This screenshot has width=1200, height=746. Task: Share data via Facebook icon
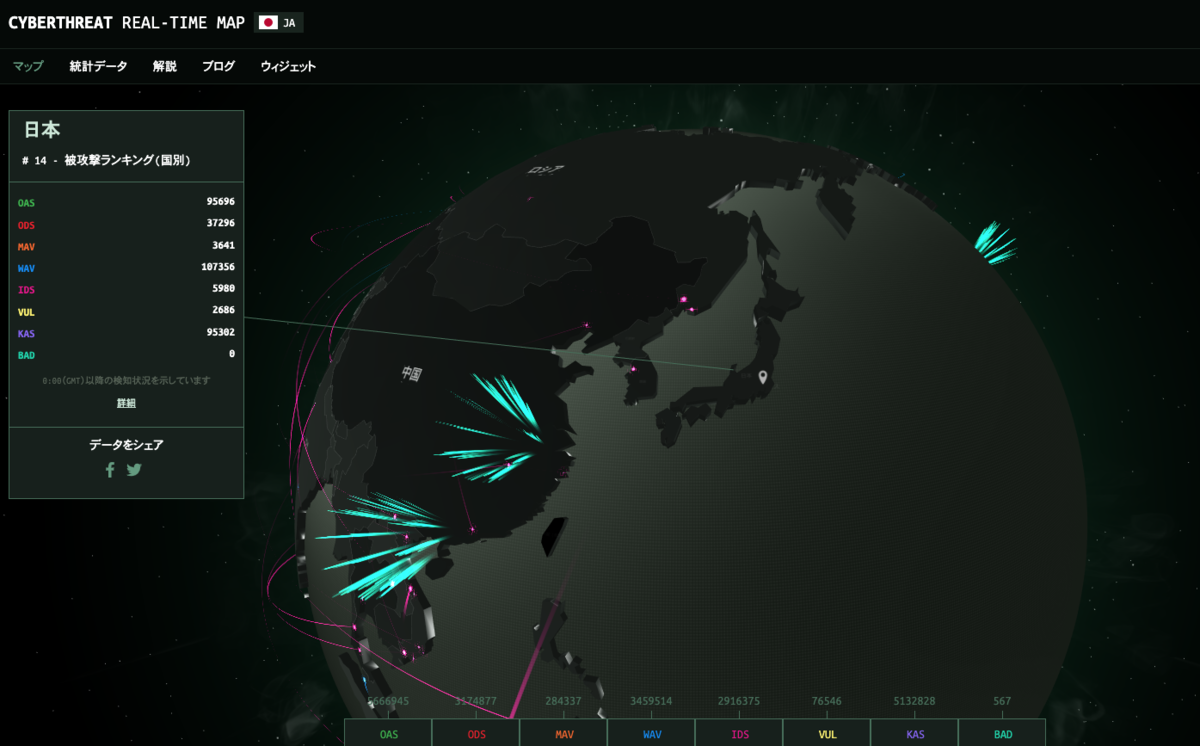tap(110, 469)
